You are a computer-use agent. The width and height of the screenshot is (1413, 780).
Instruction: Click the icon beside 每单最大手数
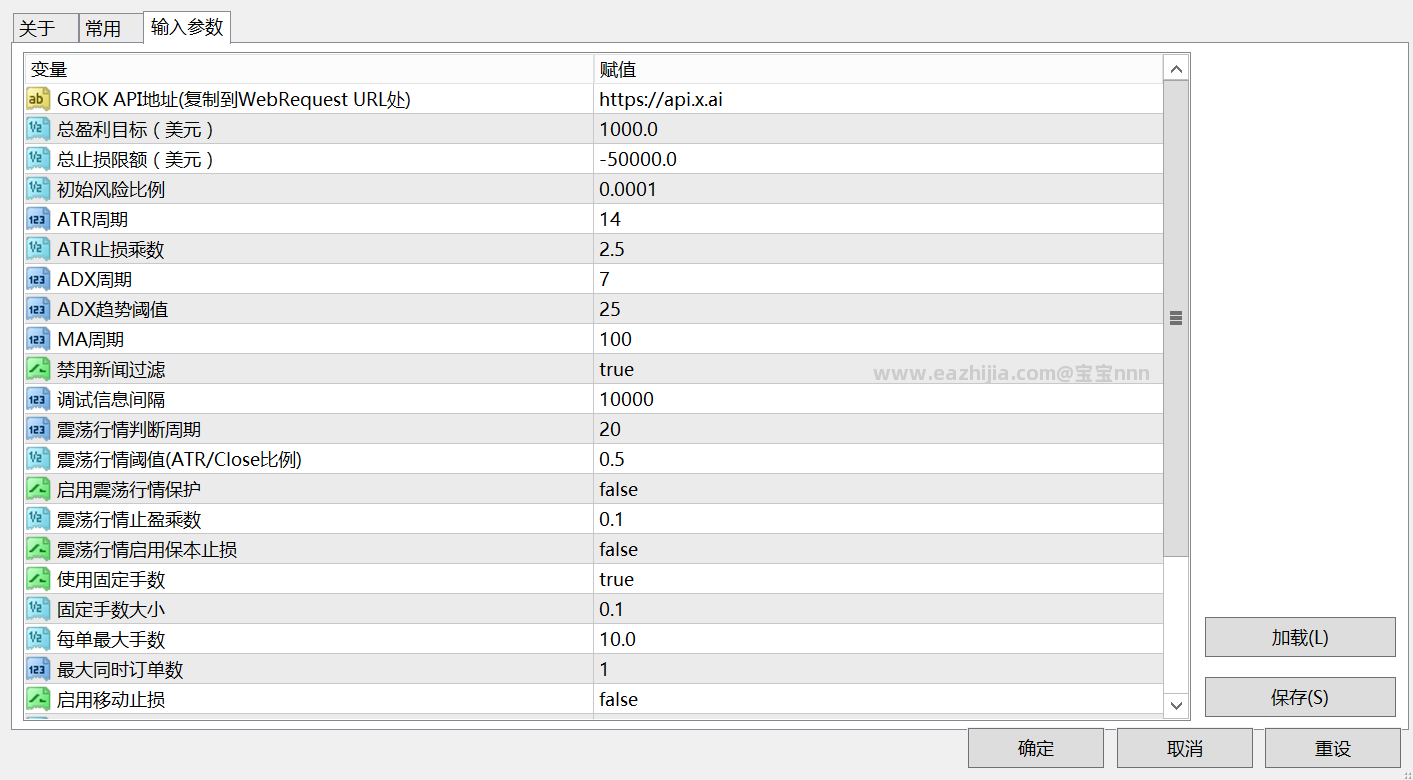(x=38, y=639)
